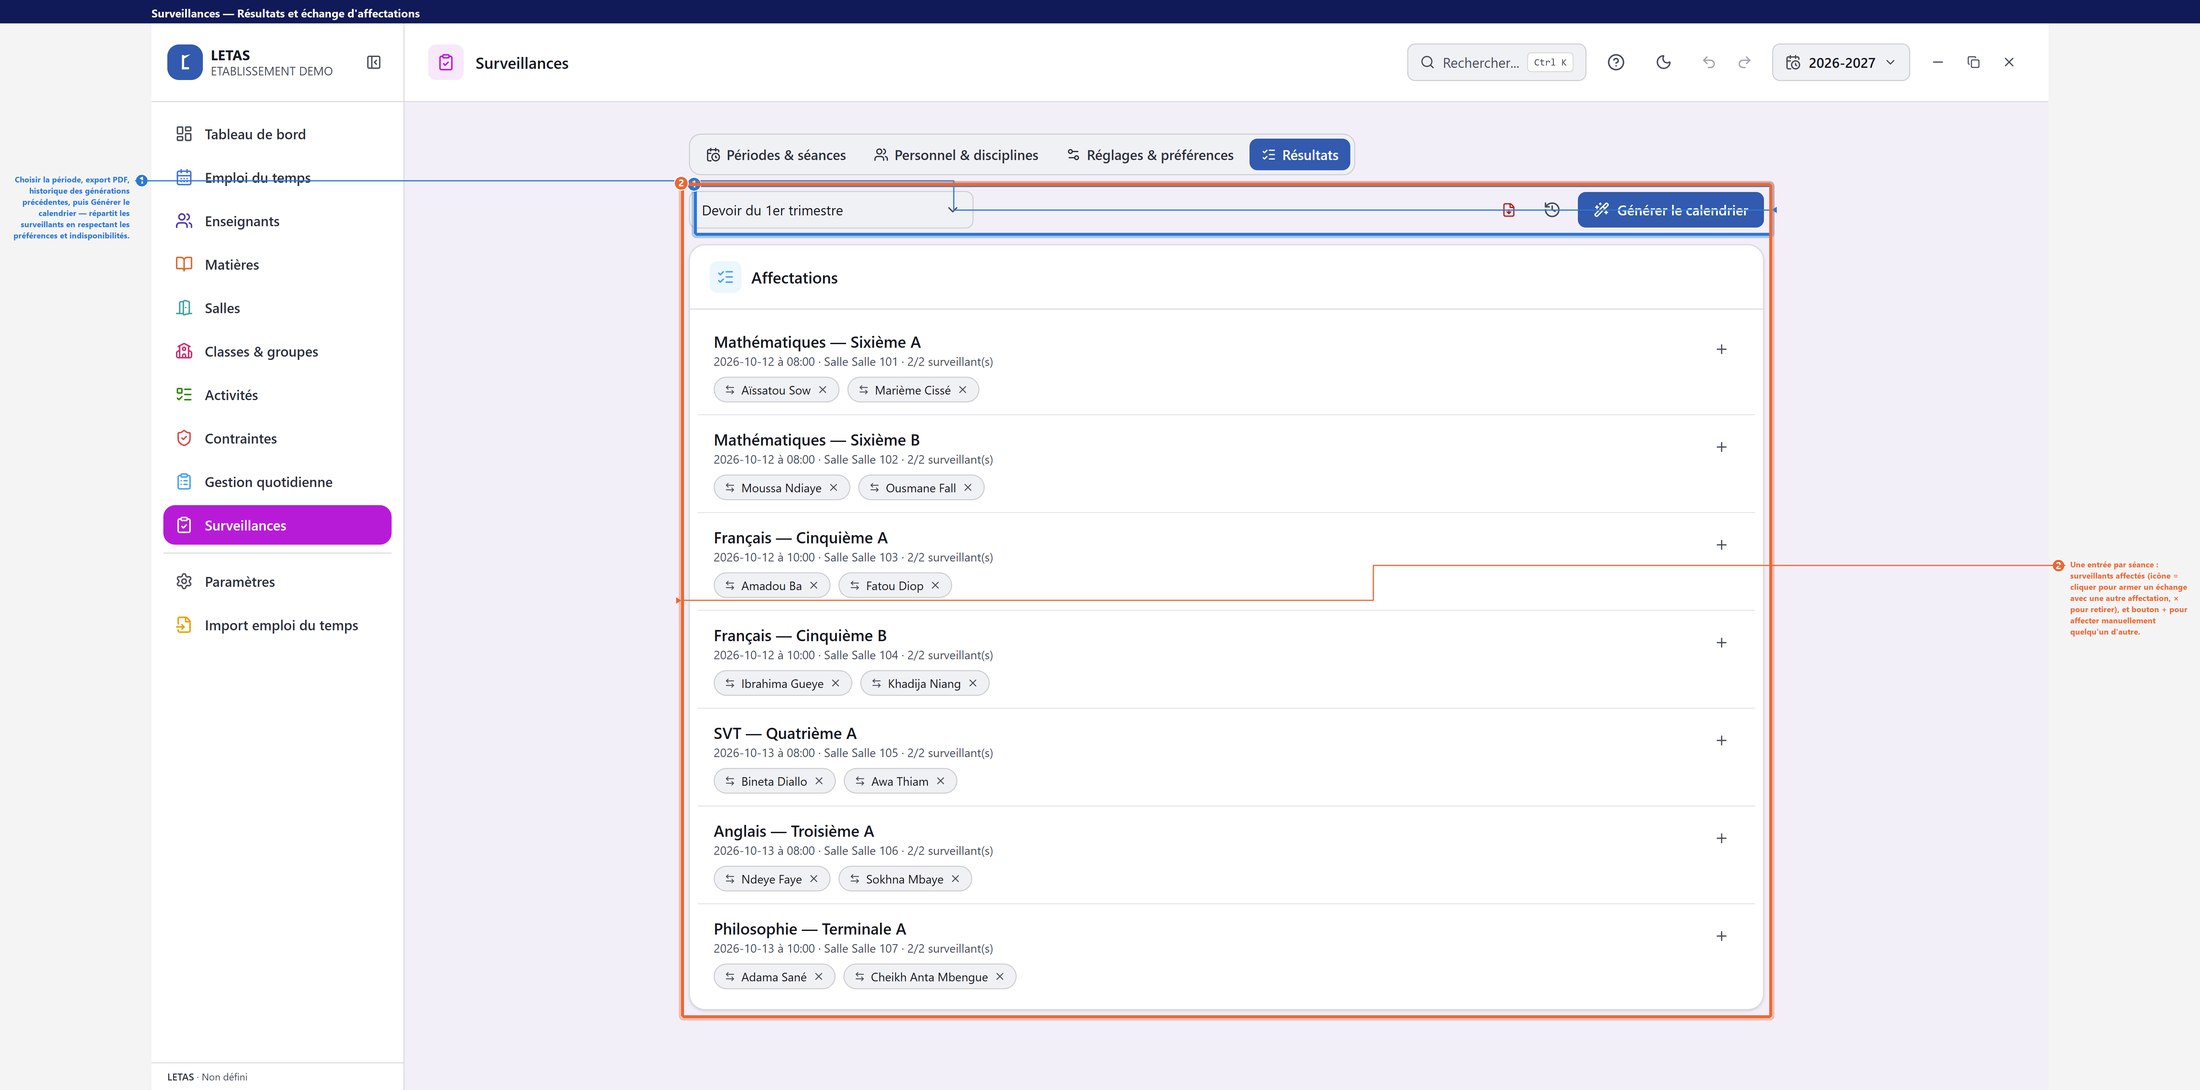Open Salles in sidebar
2200x1090 pixels.
pyautogui.click(x=277, y=308)
